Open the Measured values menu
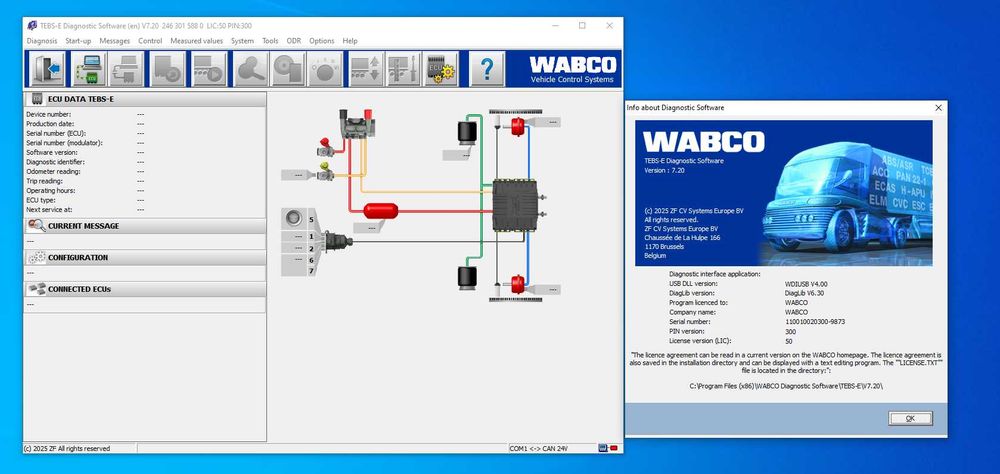The height and width of the screenshot is (474, 1000). pos(196,41)
